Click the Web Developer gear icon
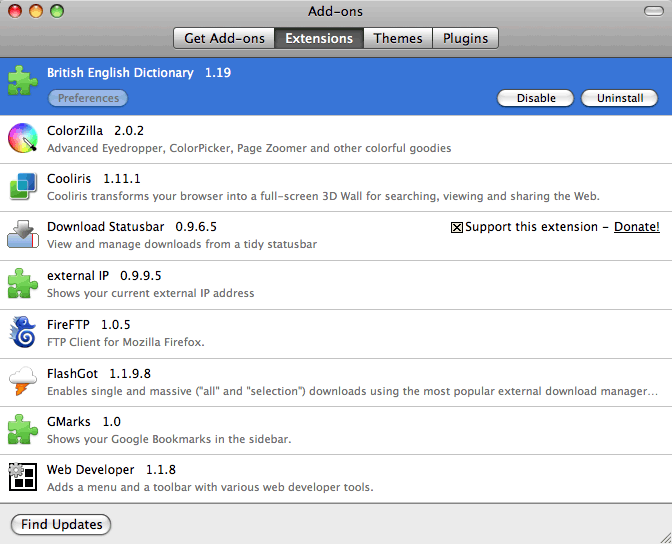 pyautogui.click(x=22, y=476)
